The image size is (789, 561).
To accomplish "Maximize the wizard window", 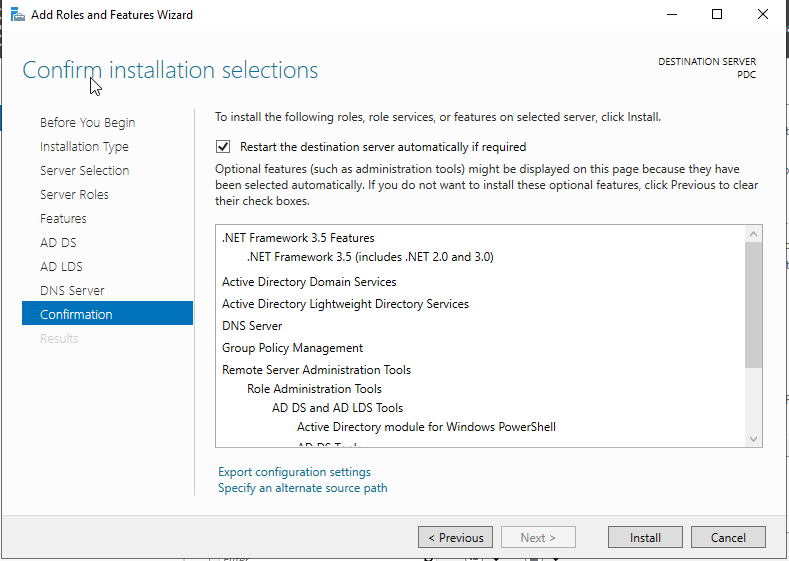I will (717, 15).
